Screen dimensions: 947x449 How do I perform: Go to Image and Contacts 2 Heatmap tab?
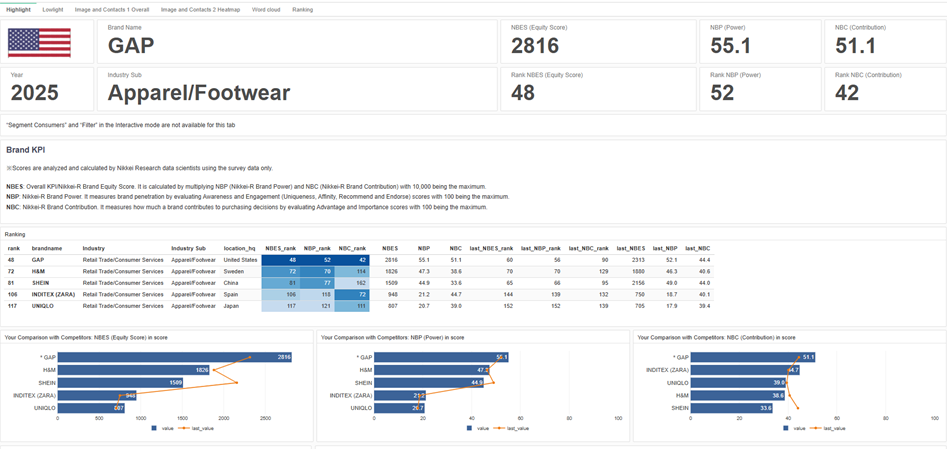click(200, 9)
